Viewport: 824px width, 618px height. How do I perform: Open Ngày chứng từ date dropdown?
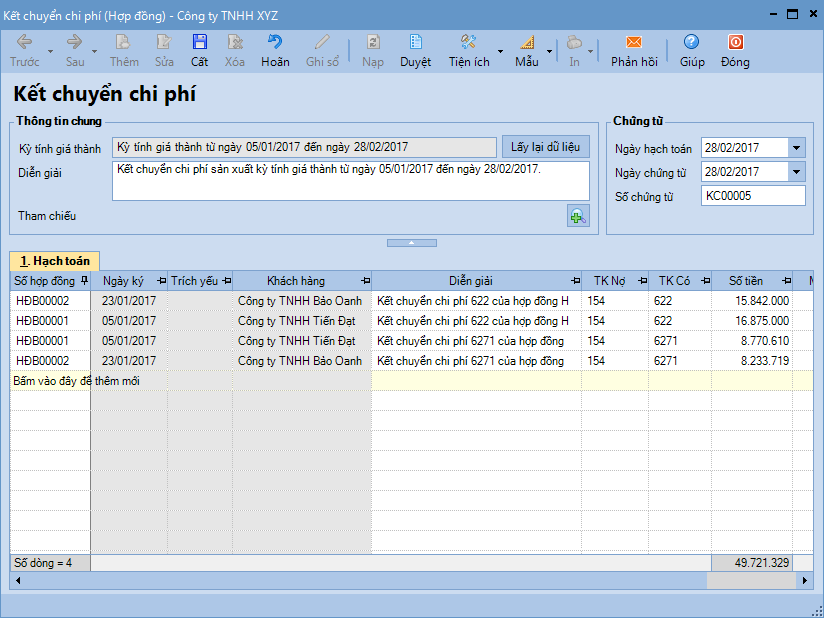click(796, 172)
